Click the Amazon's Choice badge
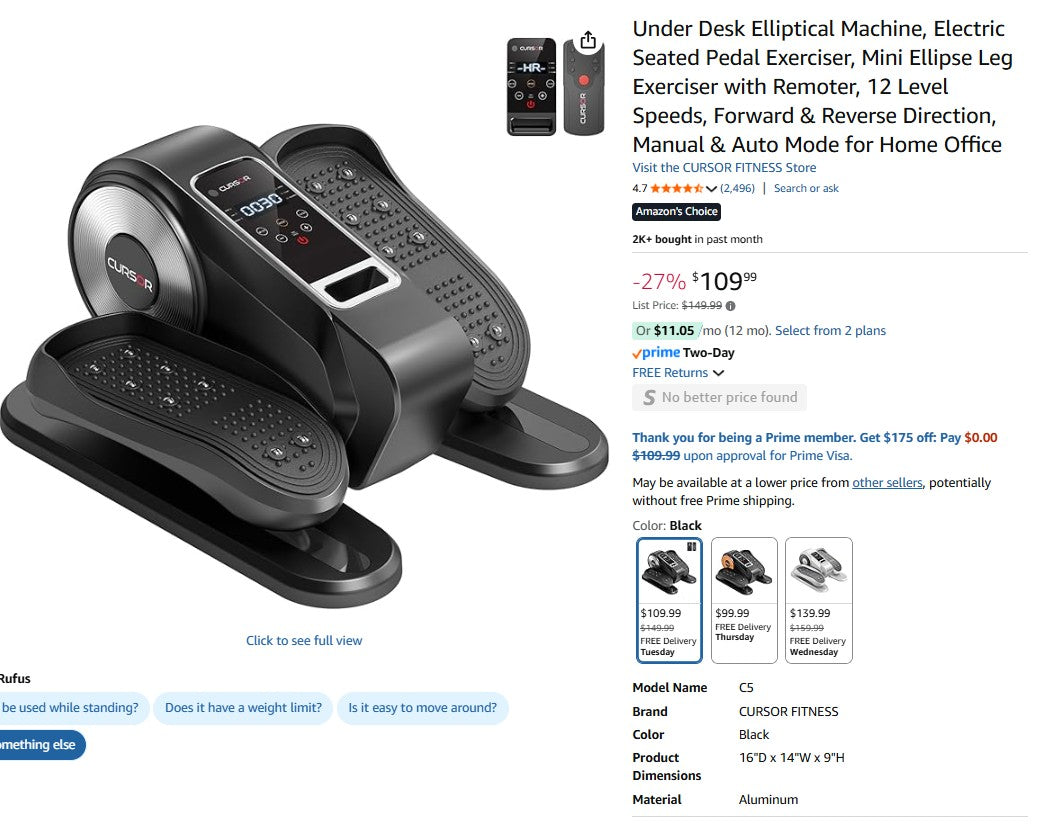This screenshot has height=830, width=1042. [x=677, y=211]
